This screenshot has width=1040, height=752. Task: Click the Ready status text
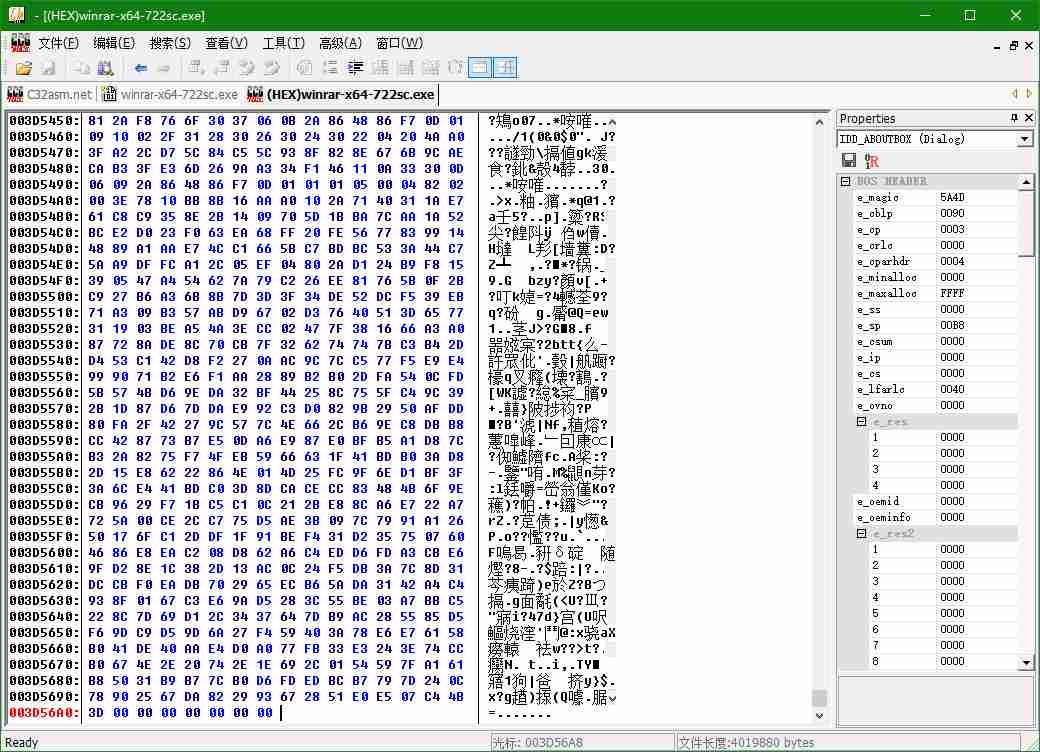pyautogui.click(x=21, y=743)
